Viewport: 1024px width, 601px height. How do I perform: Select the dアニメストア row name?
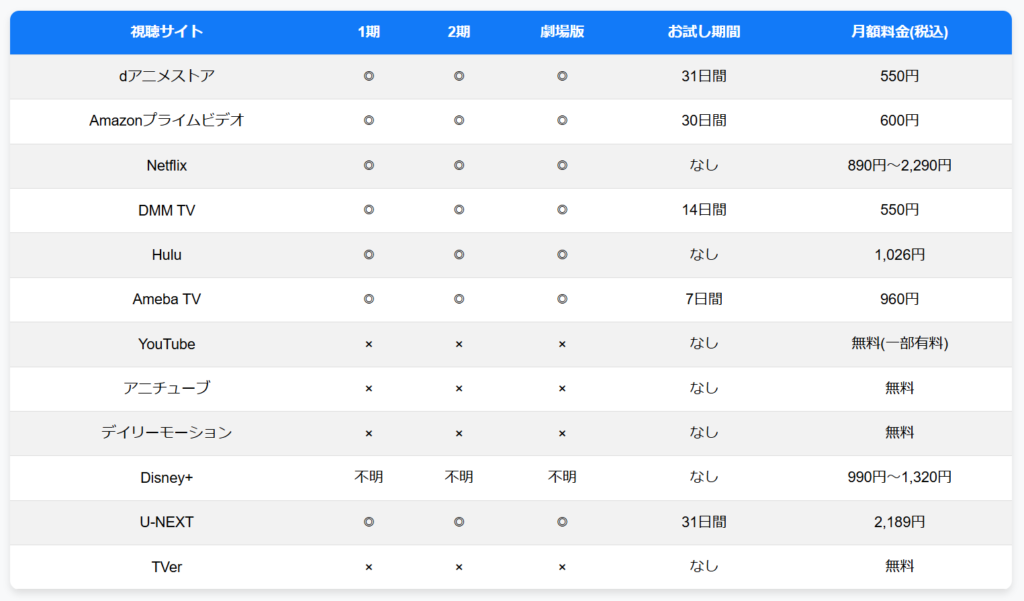pyautogui.click(x=167, y=76)
